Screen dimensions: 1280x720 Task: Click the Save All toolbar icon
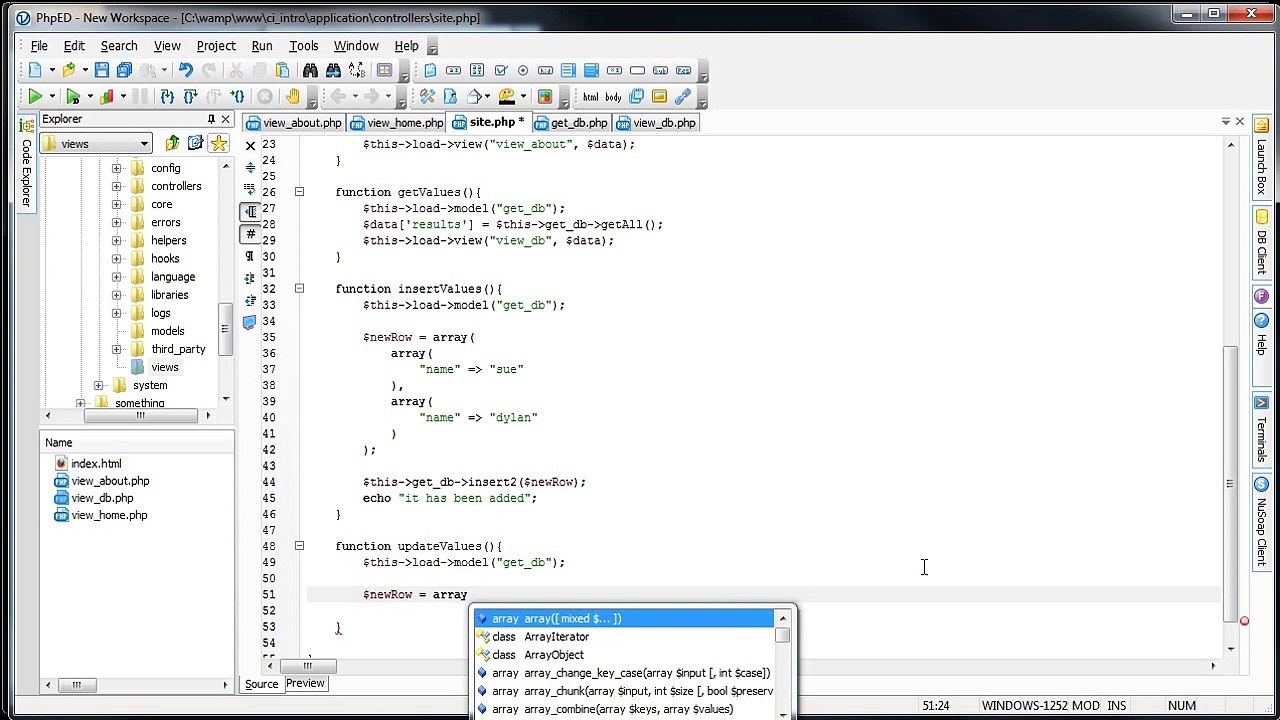coord(124,70)
